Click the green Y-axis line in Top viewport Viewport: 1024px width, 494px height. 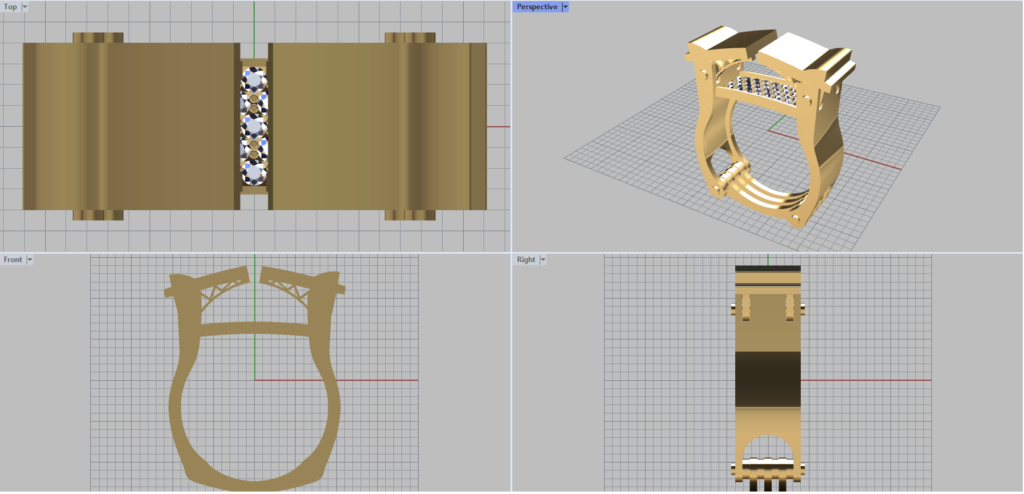click(254, 20)
